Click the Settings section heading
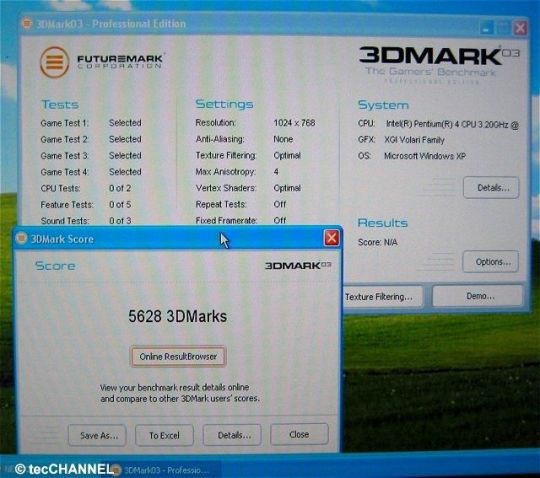The width and height of the screenshot is (540, 478). (224, 104)
